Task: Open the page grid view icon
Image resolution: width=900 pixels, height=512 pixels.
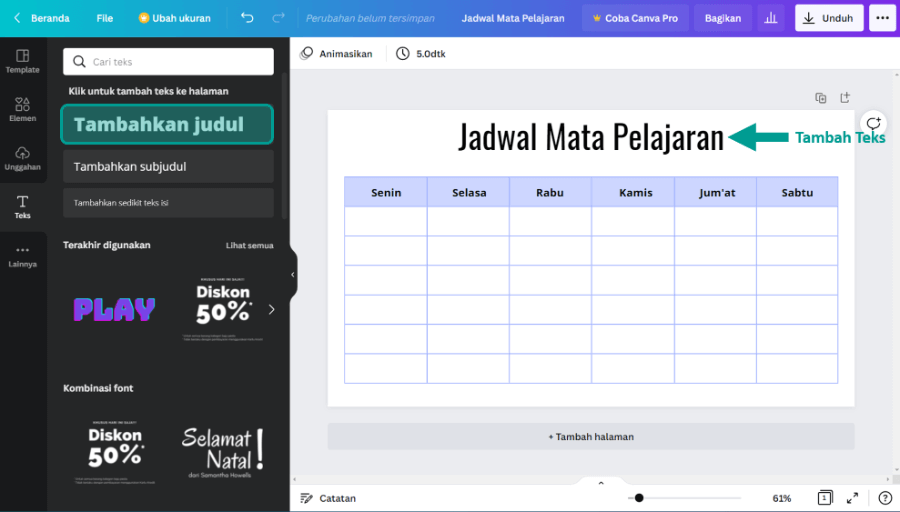Action: click(825, 498)
